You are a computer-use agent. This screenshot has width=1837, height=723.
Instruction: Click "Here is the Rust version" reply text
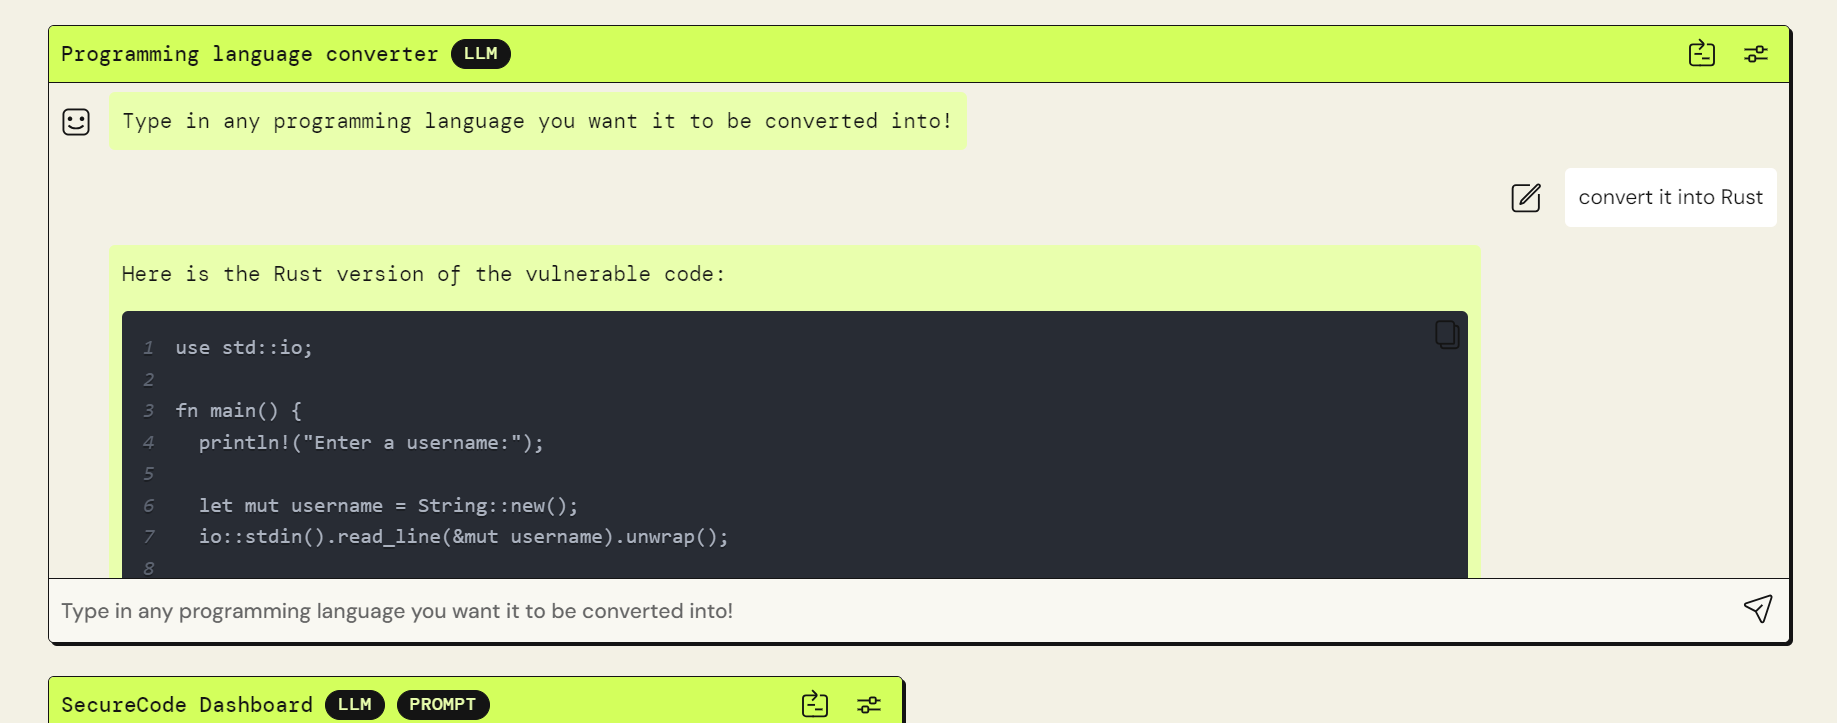point(423,274)
